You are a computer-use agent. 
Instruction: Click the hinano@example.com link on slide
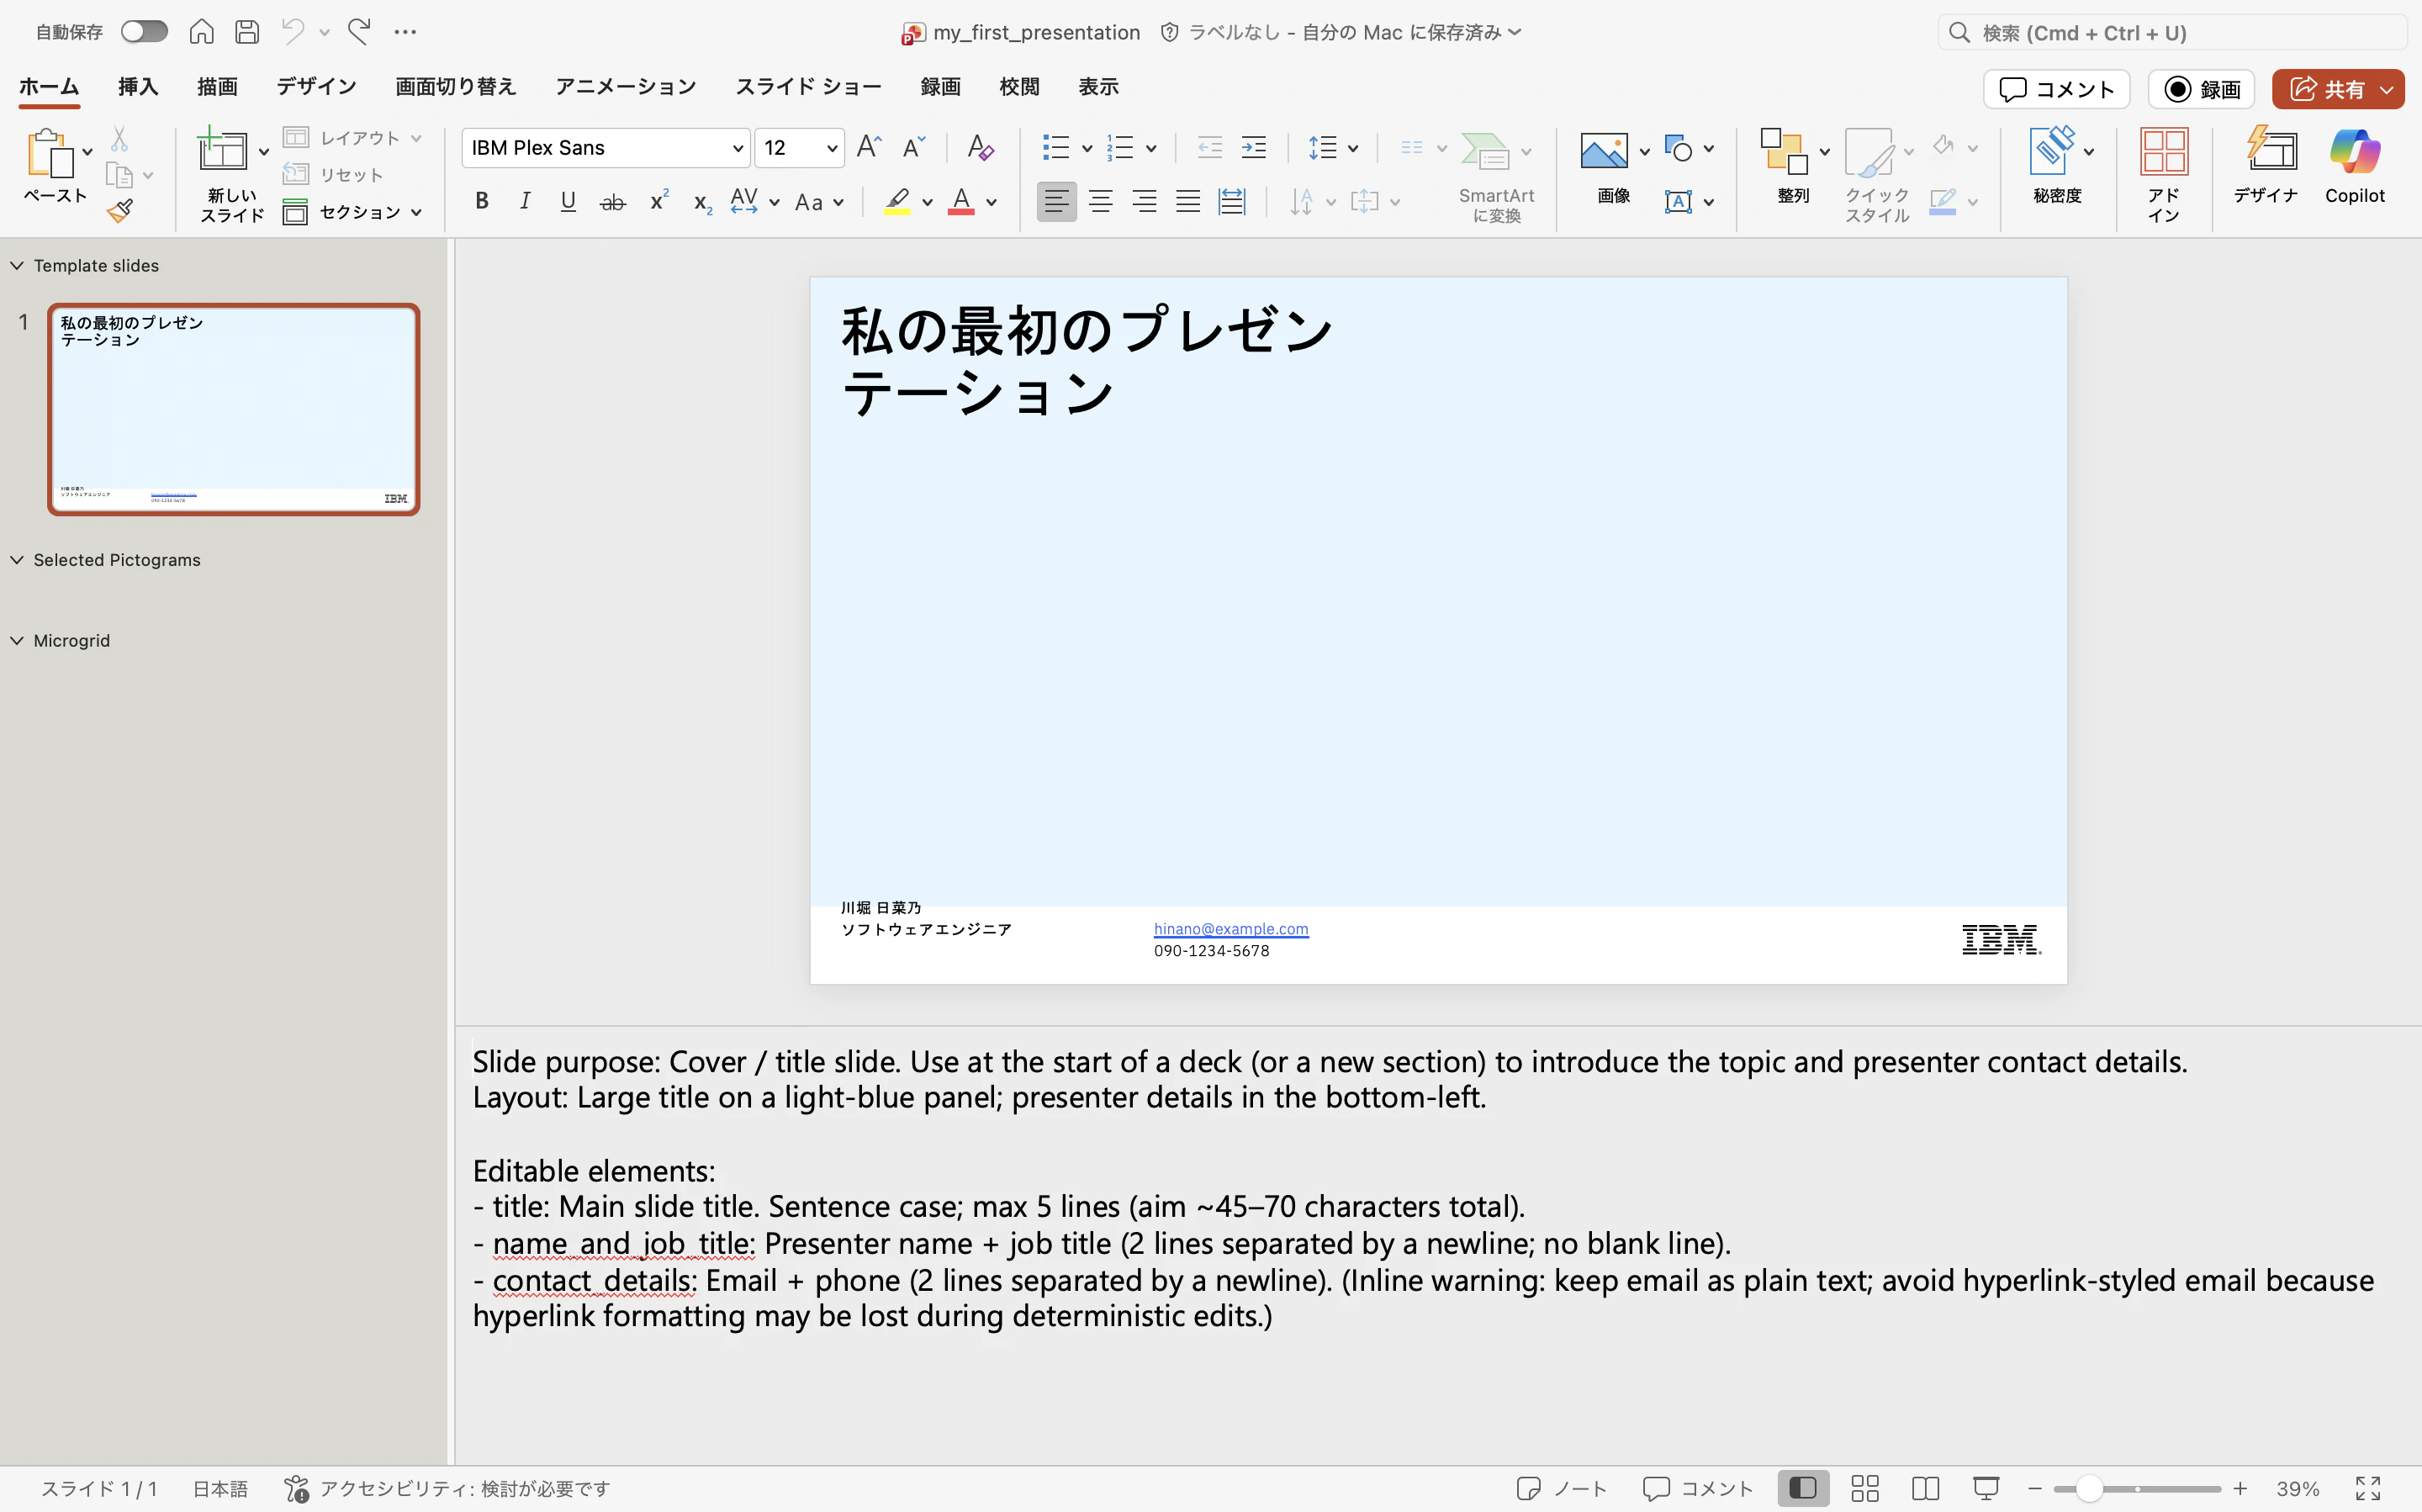click(x=1230, y=928)
